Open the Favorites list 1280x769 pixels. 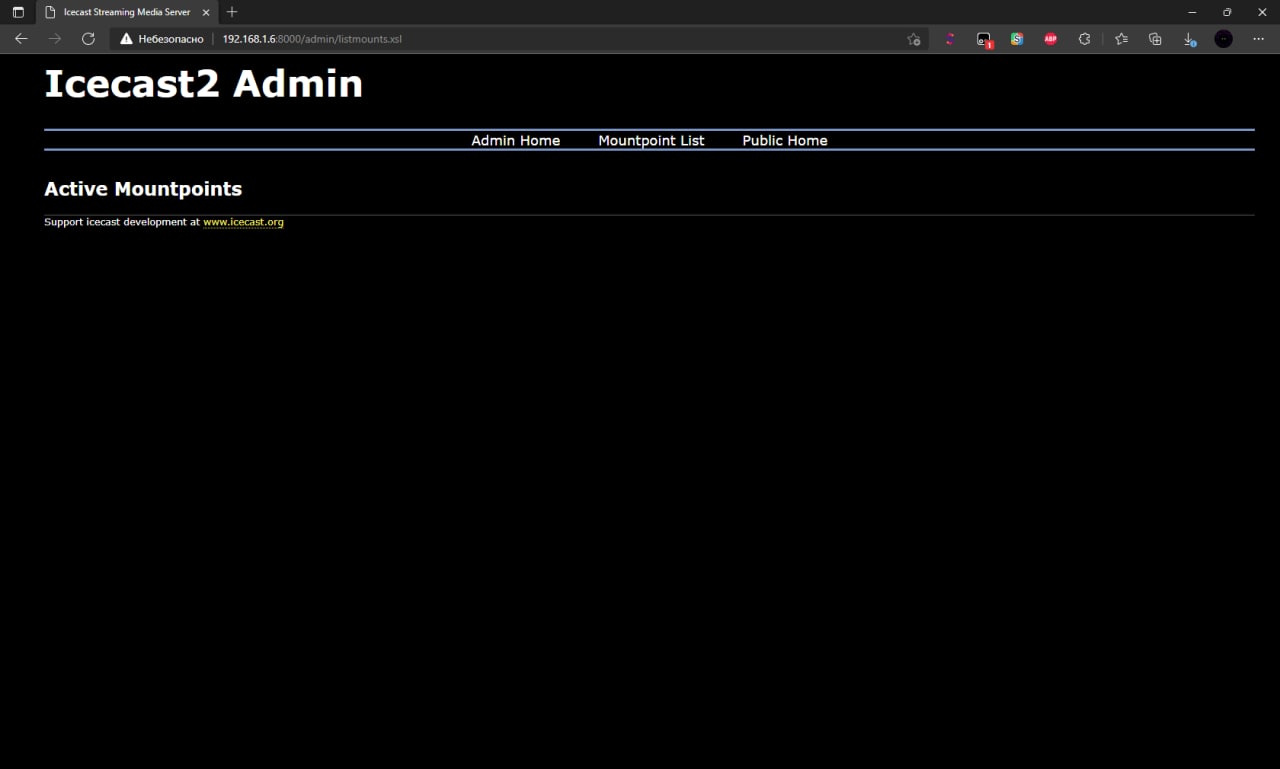[x=1121, y=39]
